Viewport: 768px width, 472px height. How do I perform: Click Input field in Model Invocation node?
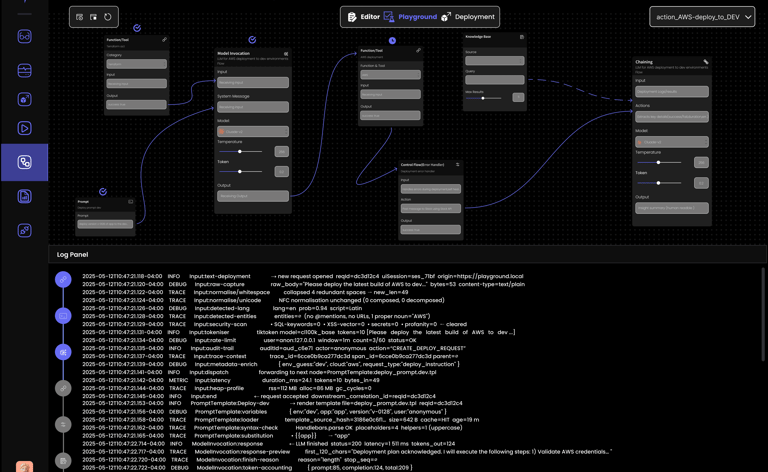coord(253,82)
